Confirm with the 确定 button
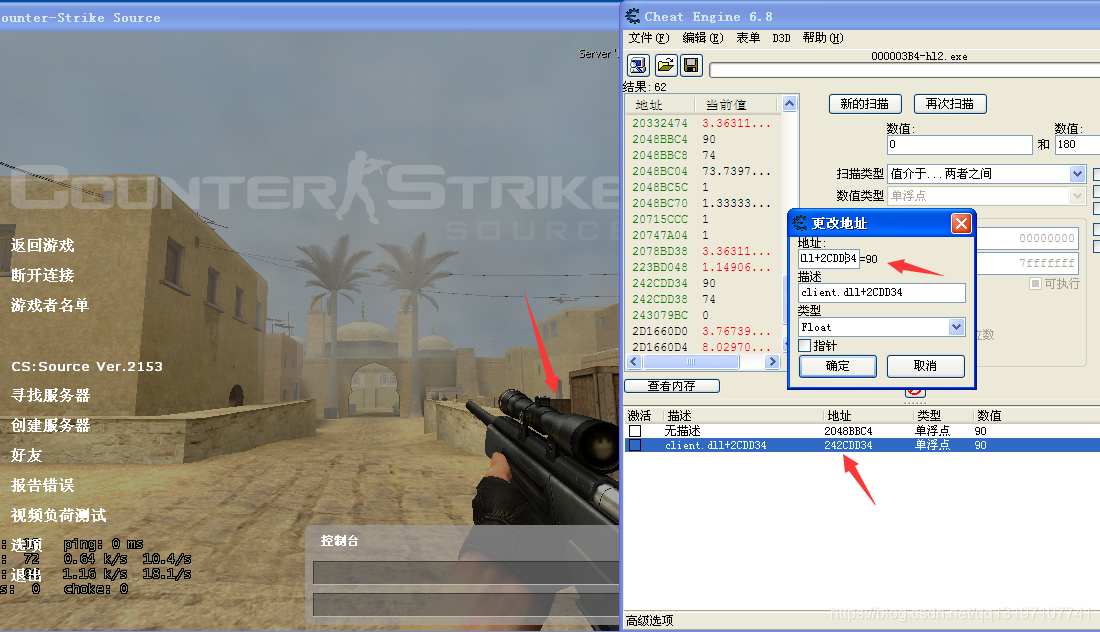 [x=838, y=366]
